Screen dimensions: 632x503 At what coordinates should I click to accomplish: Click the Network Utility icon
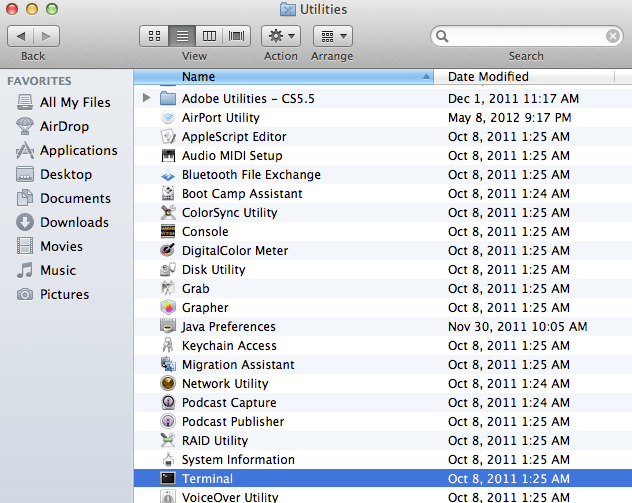coord(168,383)
